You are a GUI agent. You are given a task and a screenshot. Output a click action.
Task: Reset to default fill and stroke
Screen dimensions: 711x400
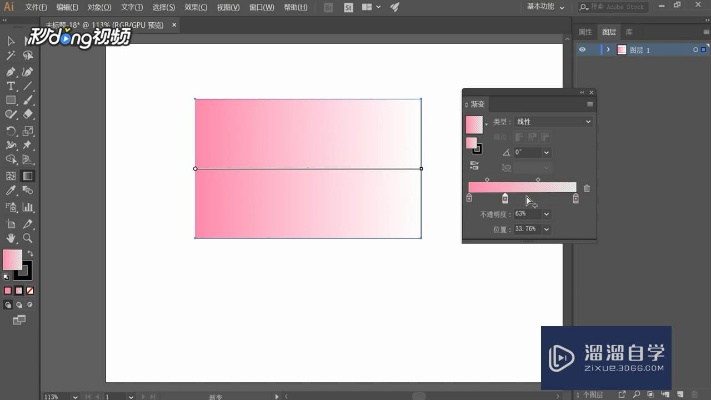[6, 277]
